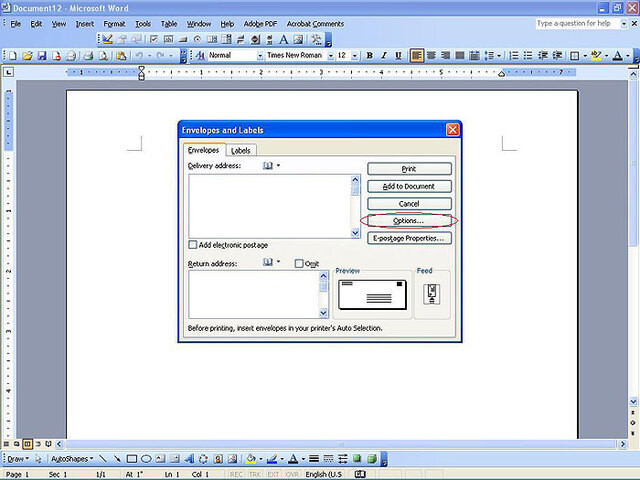Enable the Add electronic postage checkbox
This screenshot has height=480, width=640.
(193, 245)
